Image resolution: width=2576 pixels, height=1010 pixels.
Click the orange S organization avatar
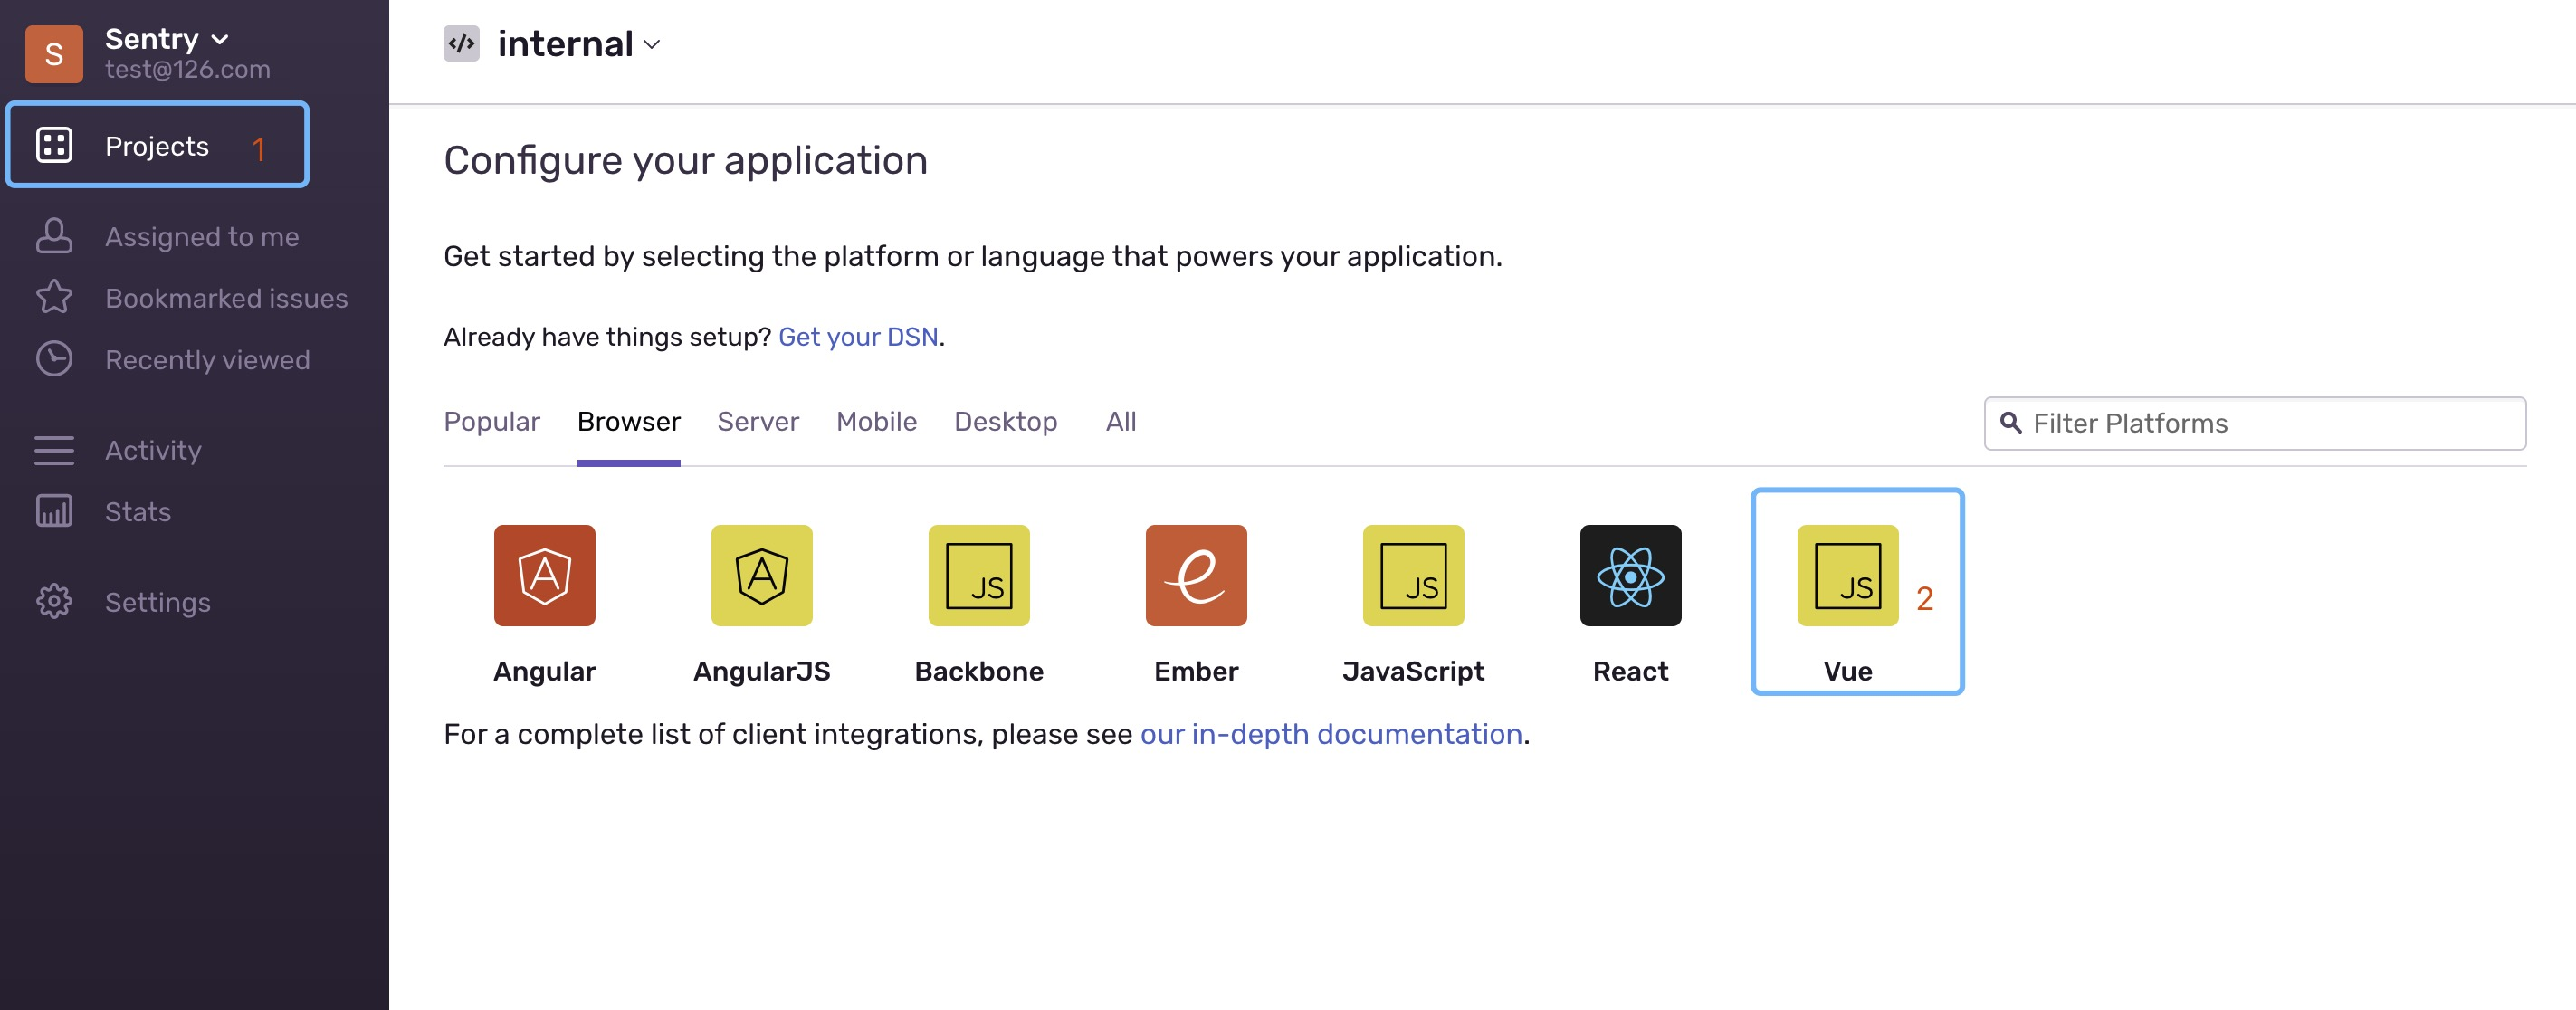click(x=54, y=54)
